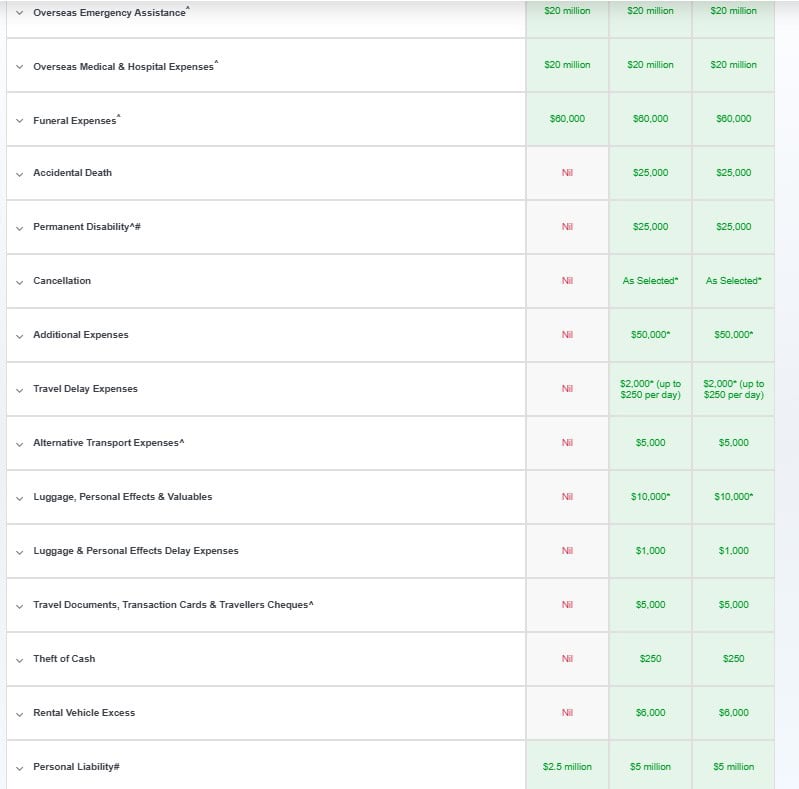This screenshot has width=799, height=789.
Task: Click the chevron beside Funeral Expenses
Action: [x=19, y=120]
